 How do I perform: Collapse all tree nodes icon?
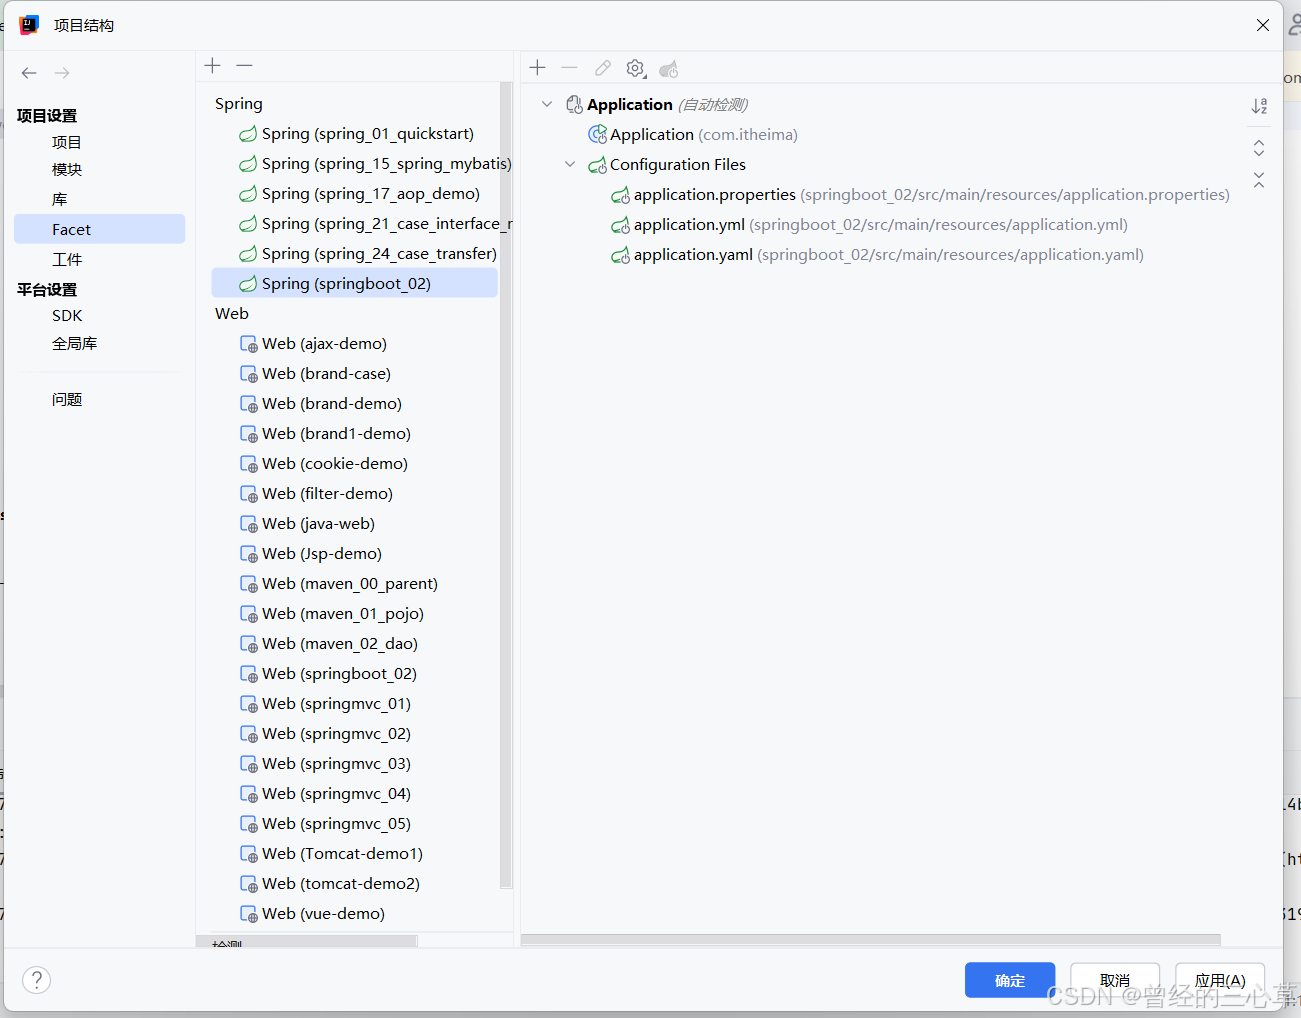tap(1259, 180)
